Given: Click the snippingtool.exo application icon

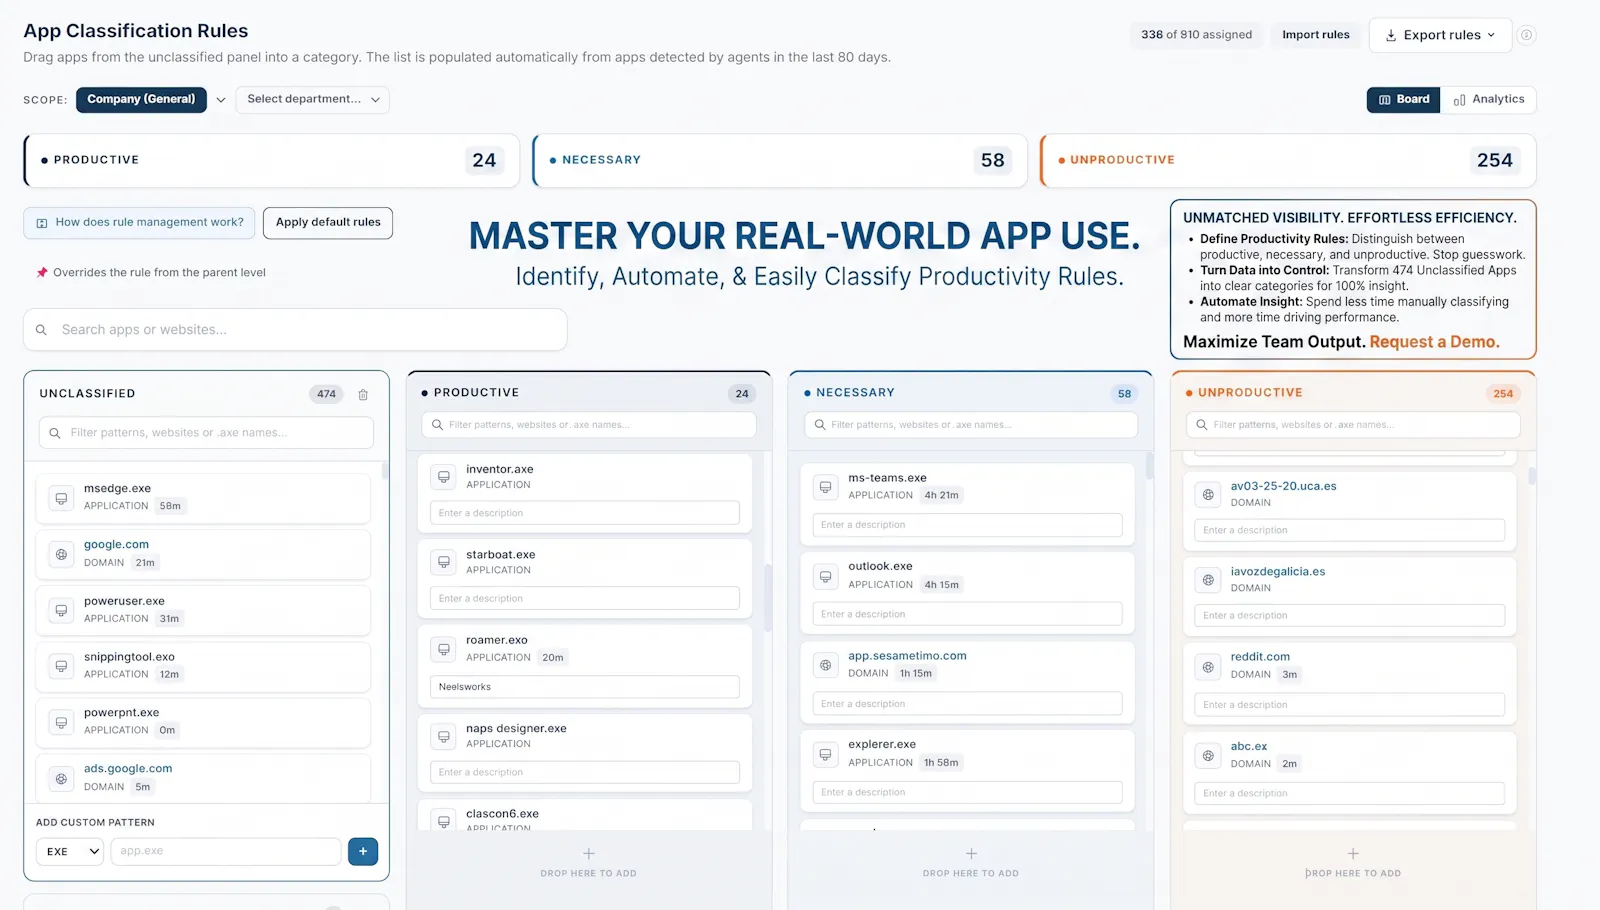Looking at the screenshot, I should 61,665.
